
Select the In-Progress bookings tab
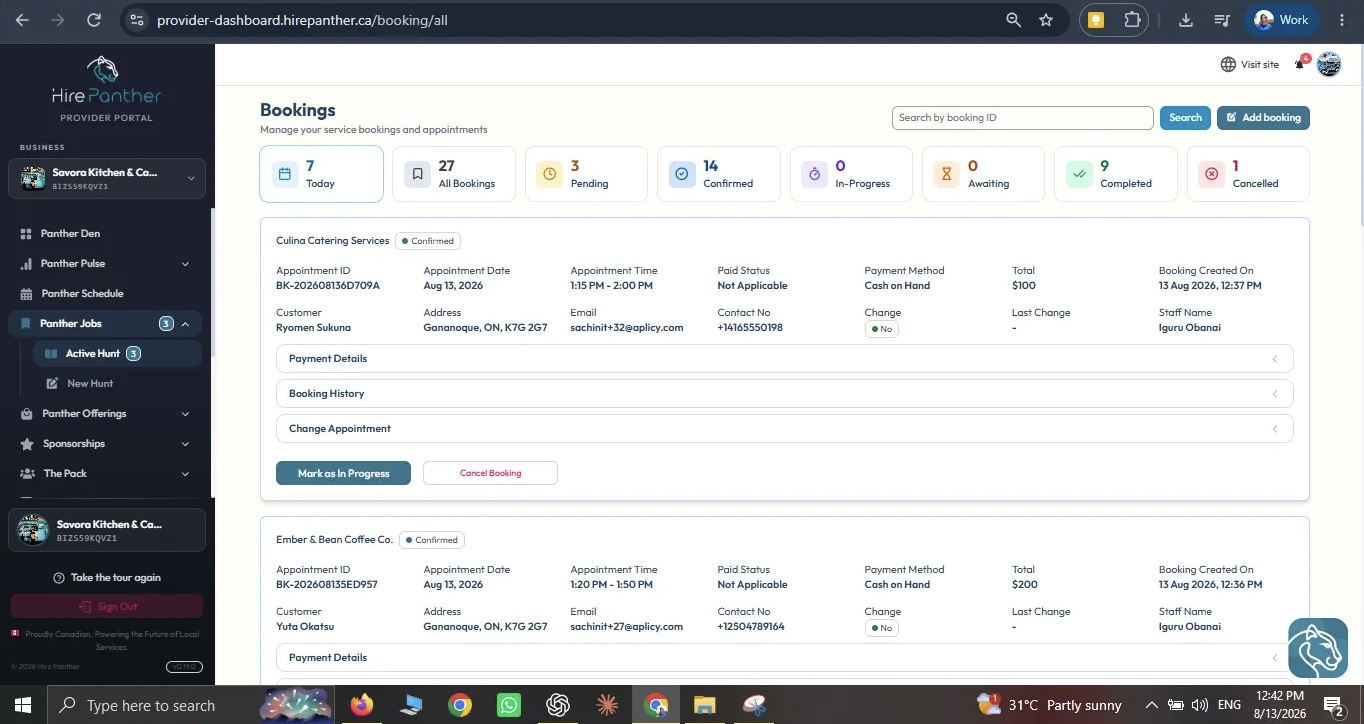pyautogui.click(x=851, y=174)
